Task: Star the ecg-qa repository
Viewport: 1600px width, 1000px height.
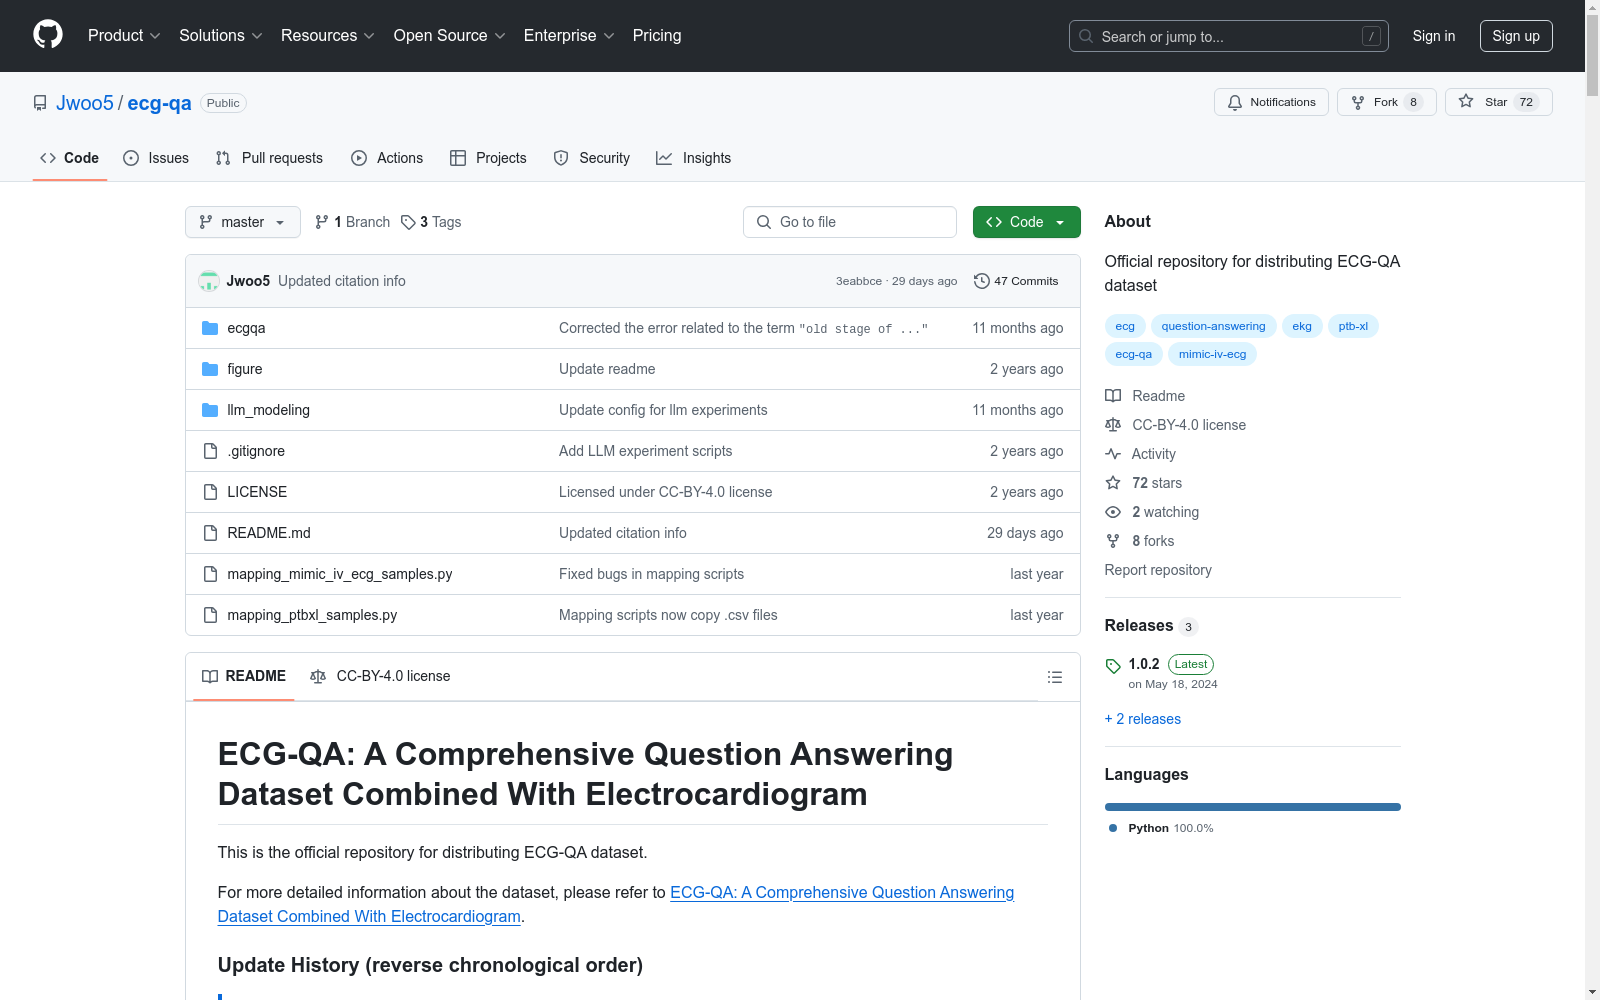Action: pos(1498,102)
